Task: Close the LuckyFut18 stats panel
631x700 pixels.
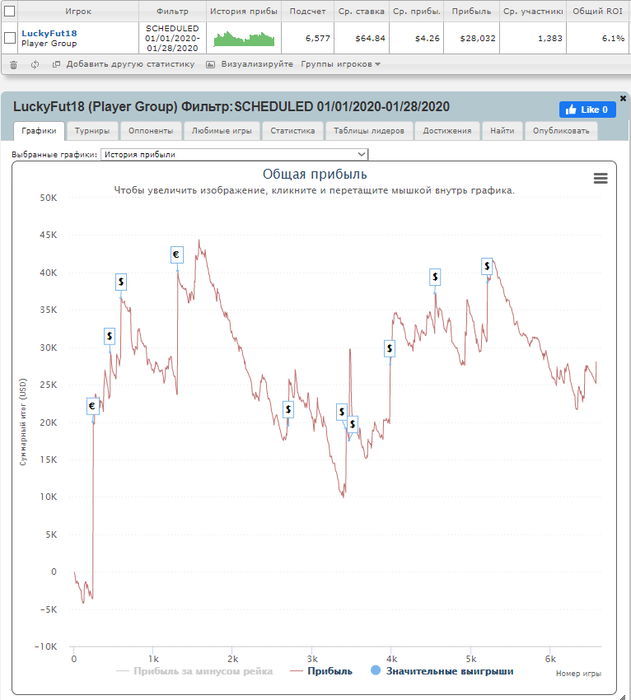Action: point(623,98)
